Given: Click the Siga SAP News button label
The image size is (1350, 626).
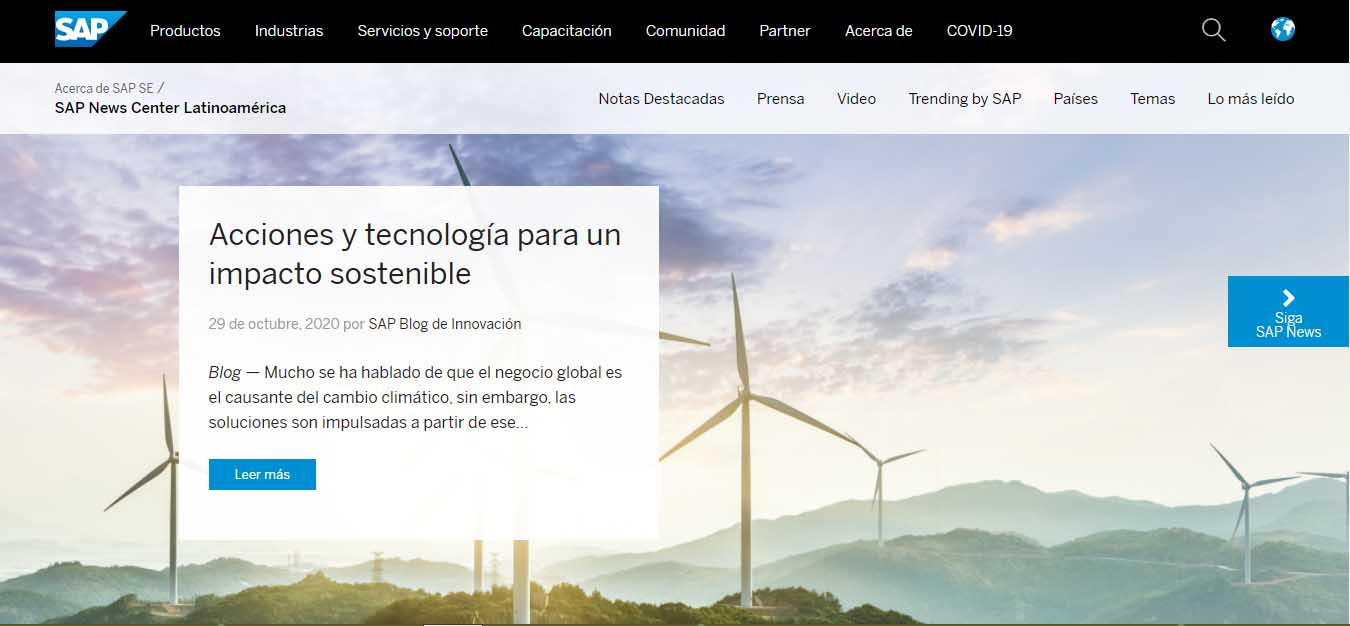Looking at the screenshot, I should coord(1288,325).
